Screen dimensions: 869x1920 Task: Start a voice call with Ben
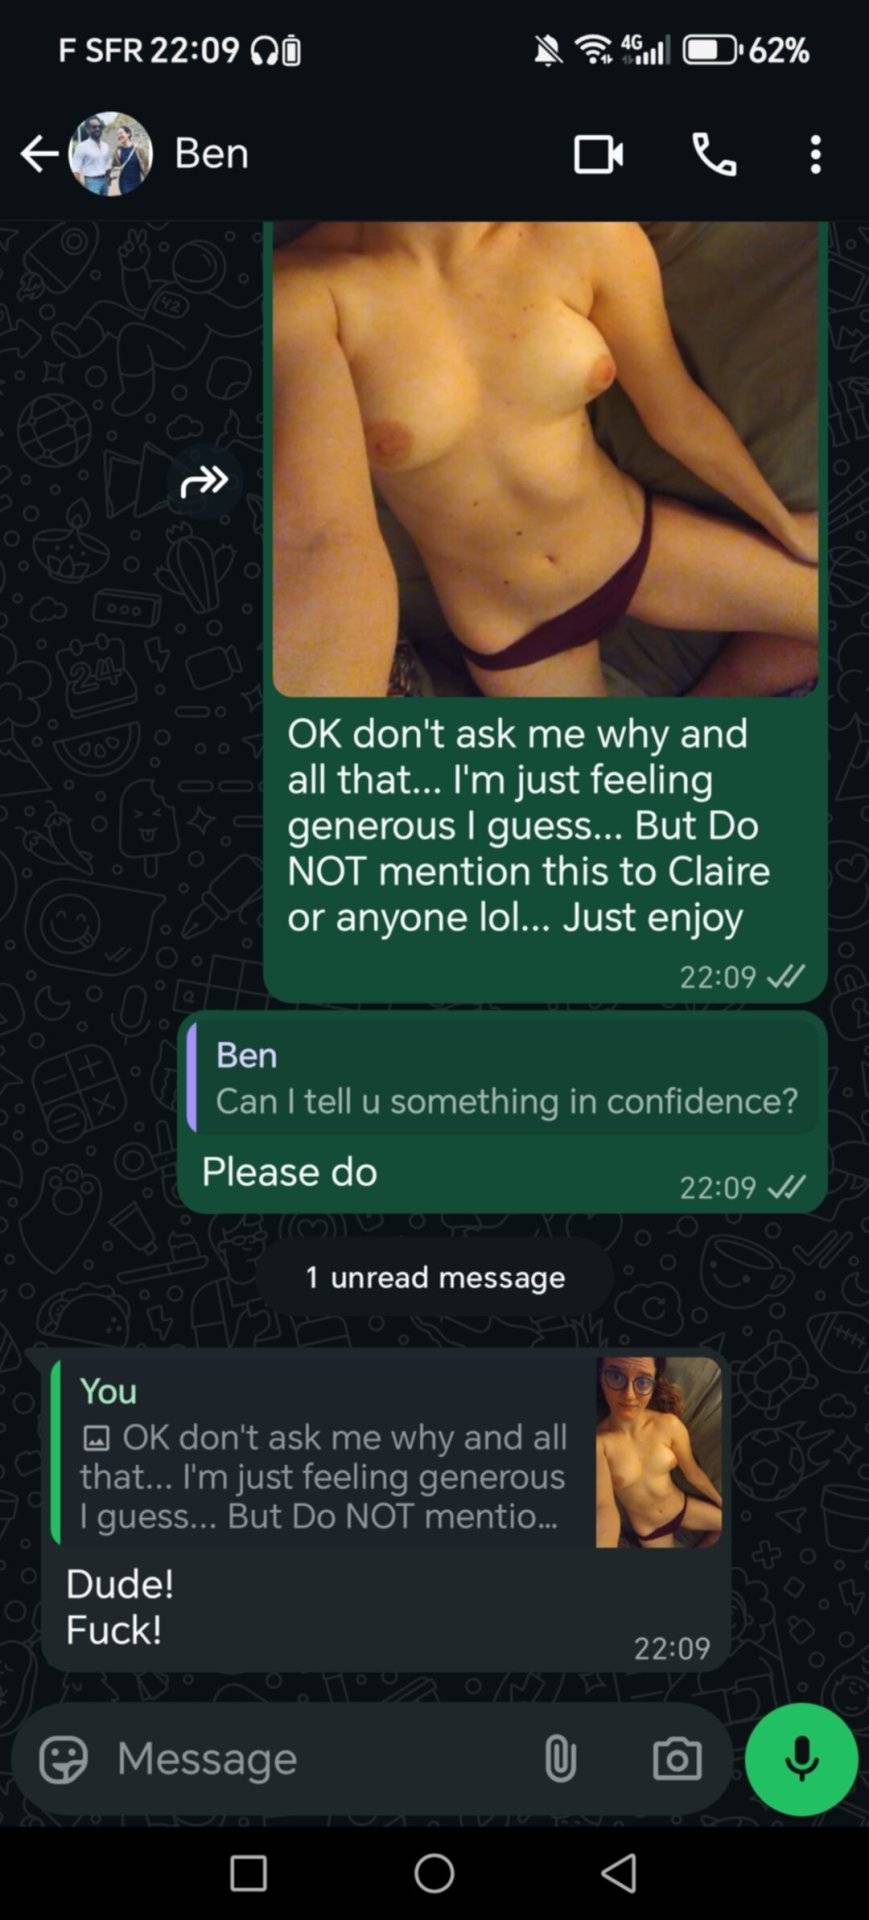714,155
